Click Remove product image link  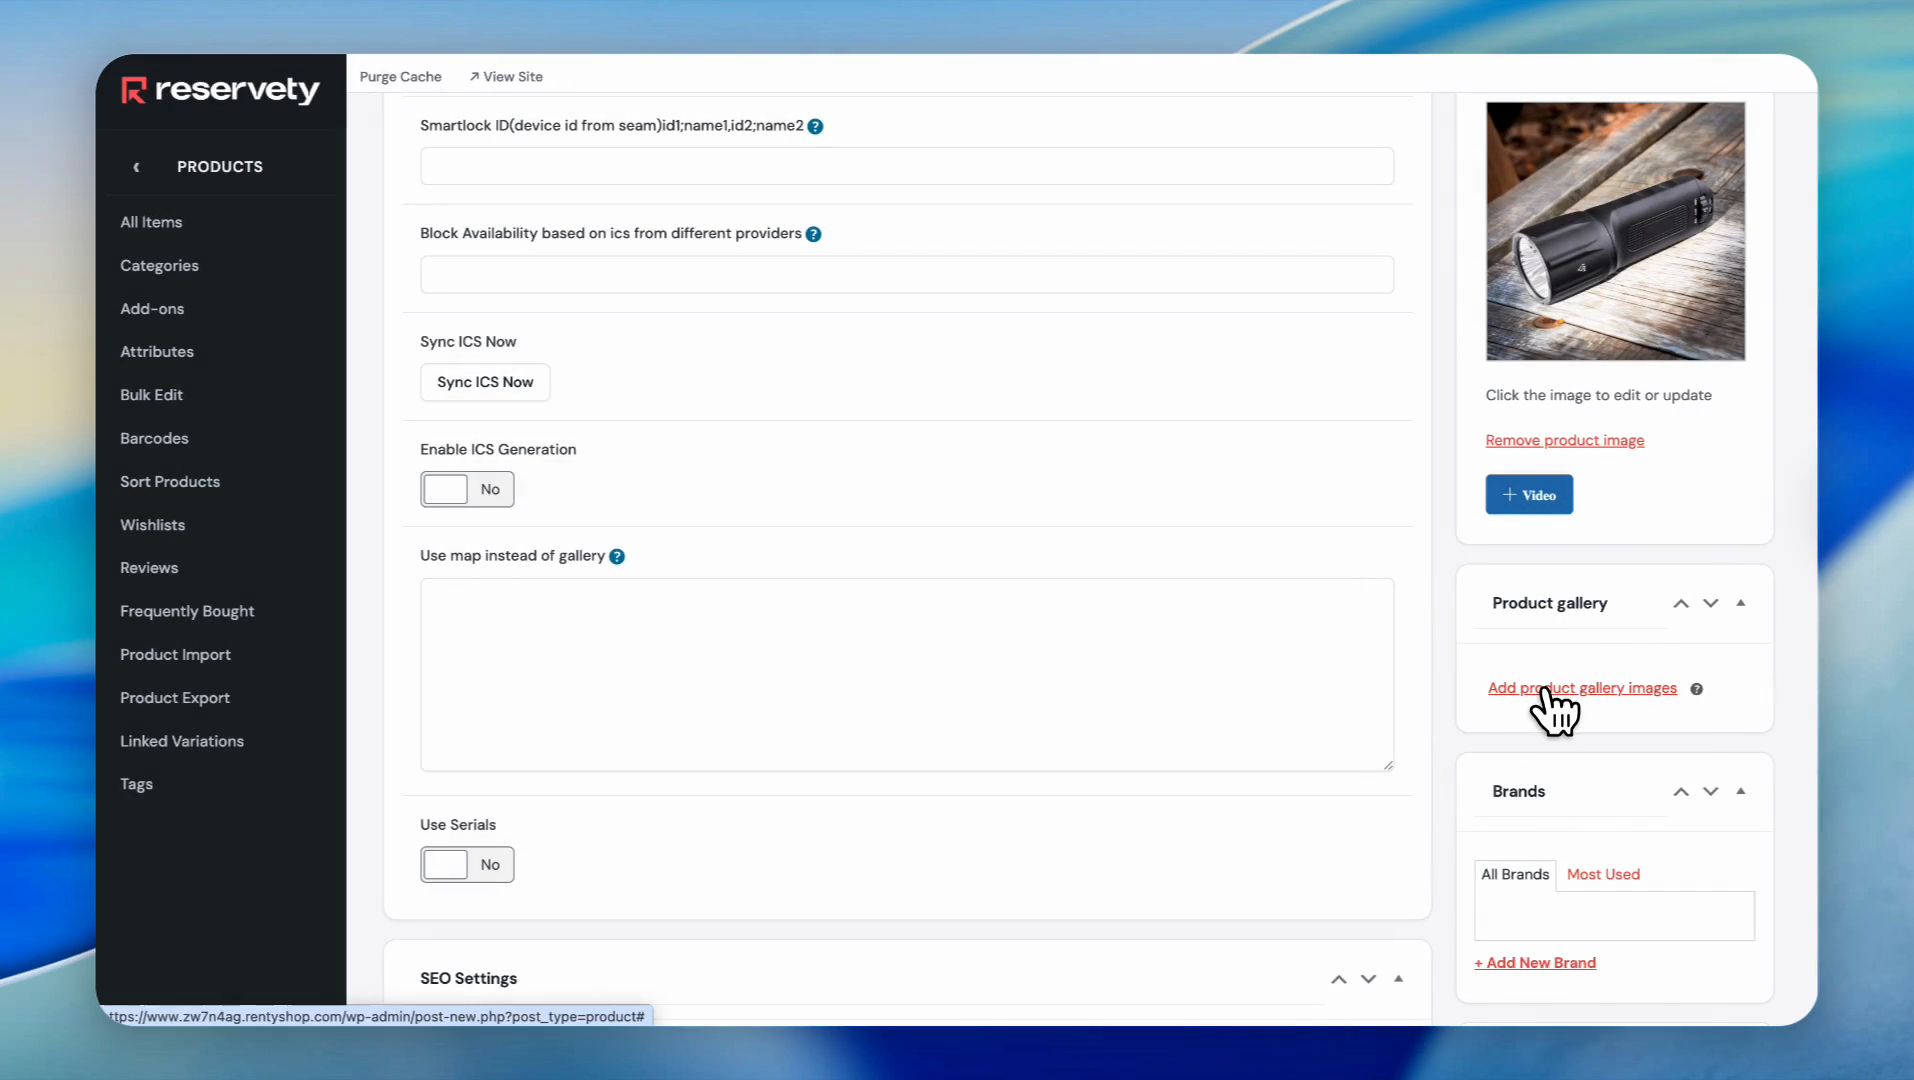[x=1565, y=441]
